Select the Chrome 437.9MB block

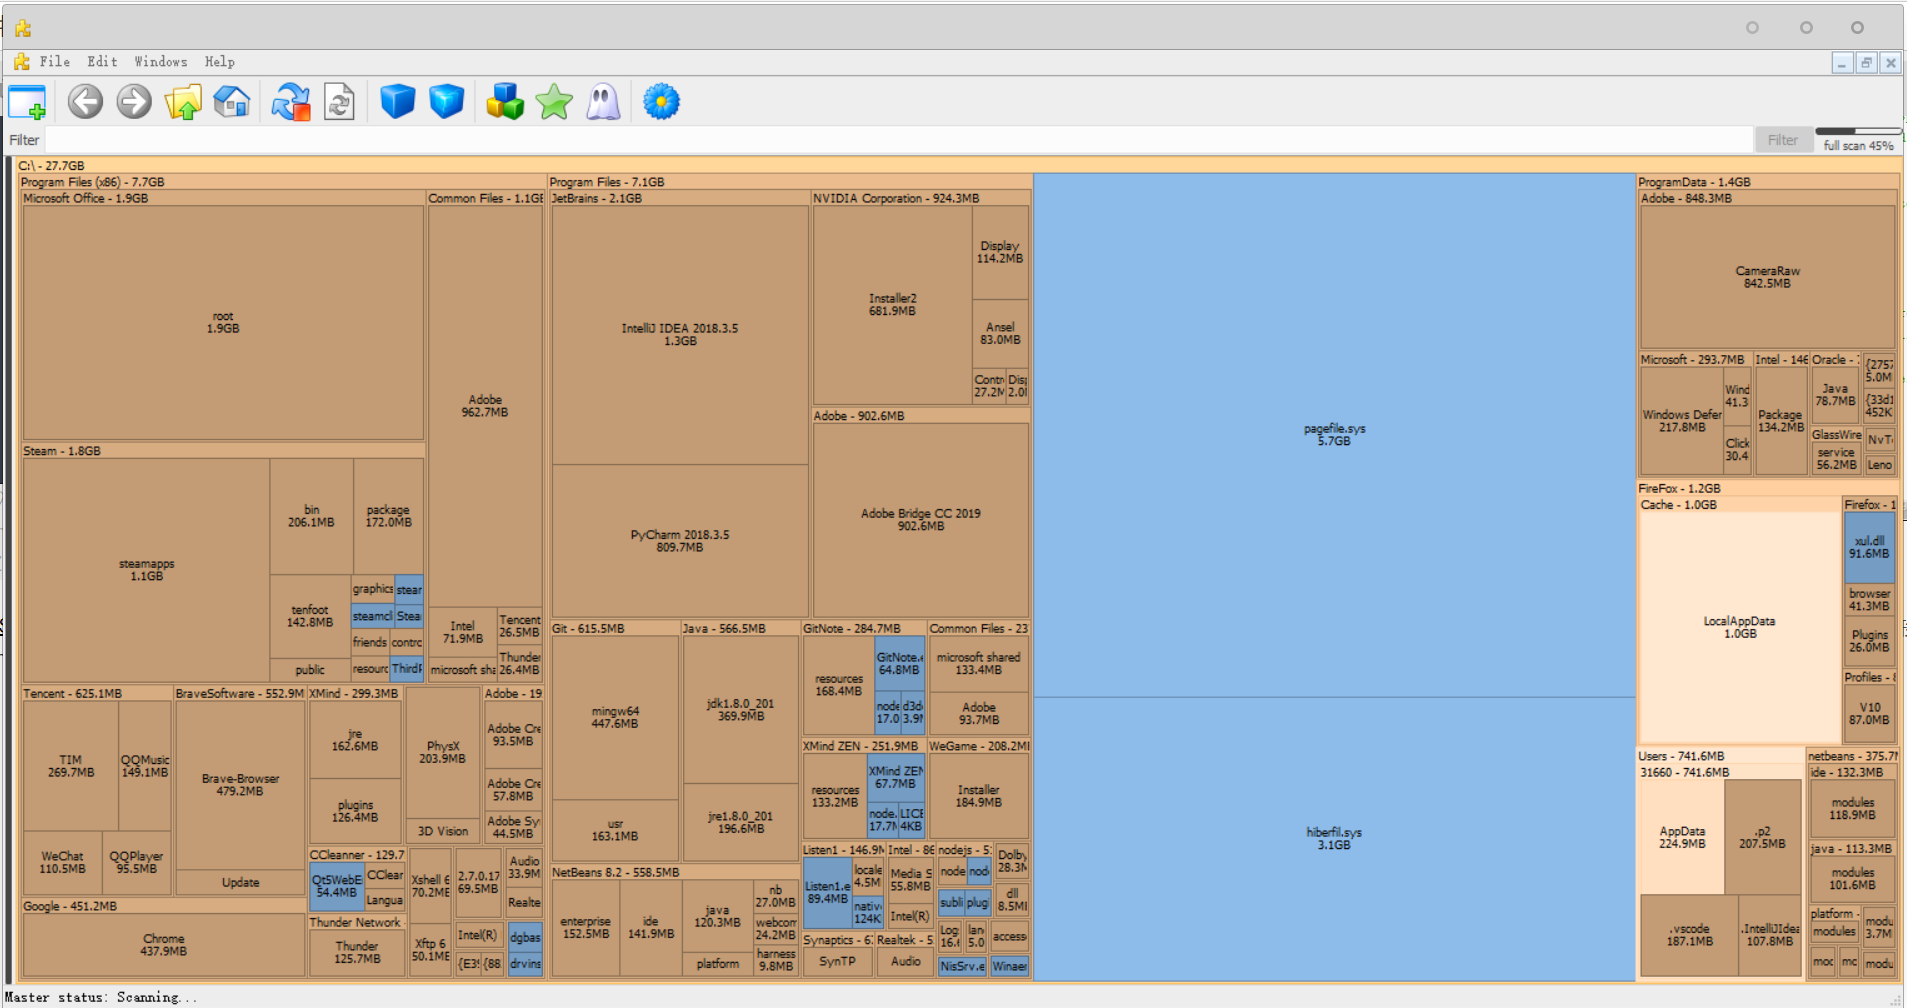164,945
